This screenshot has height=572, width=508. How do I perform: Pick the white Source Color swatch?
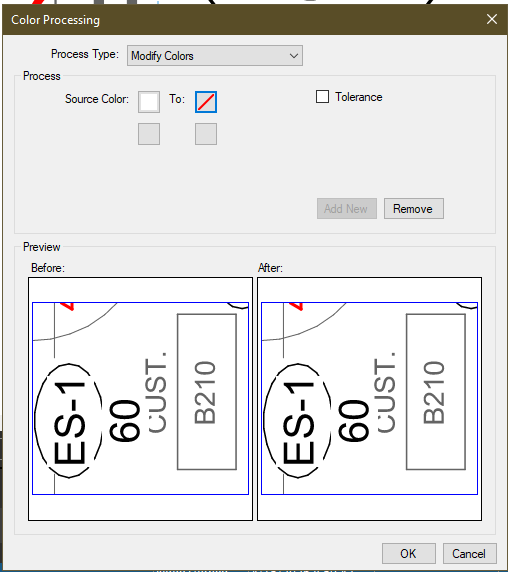coord(149,102)
